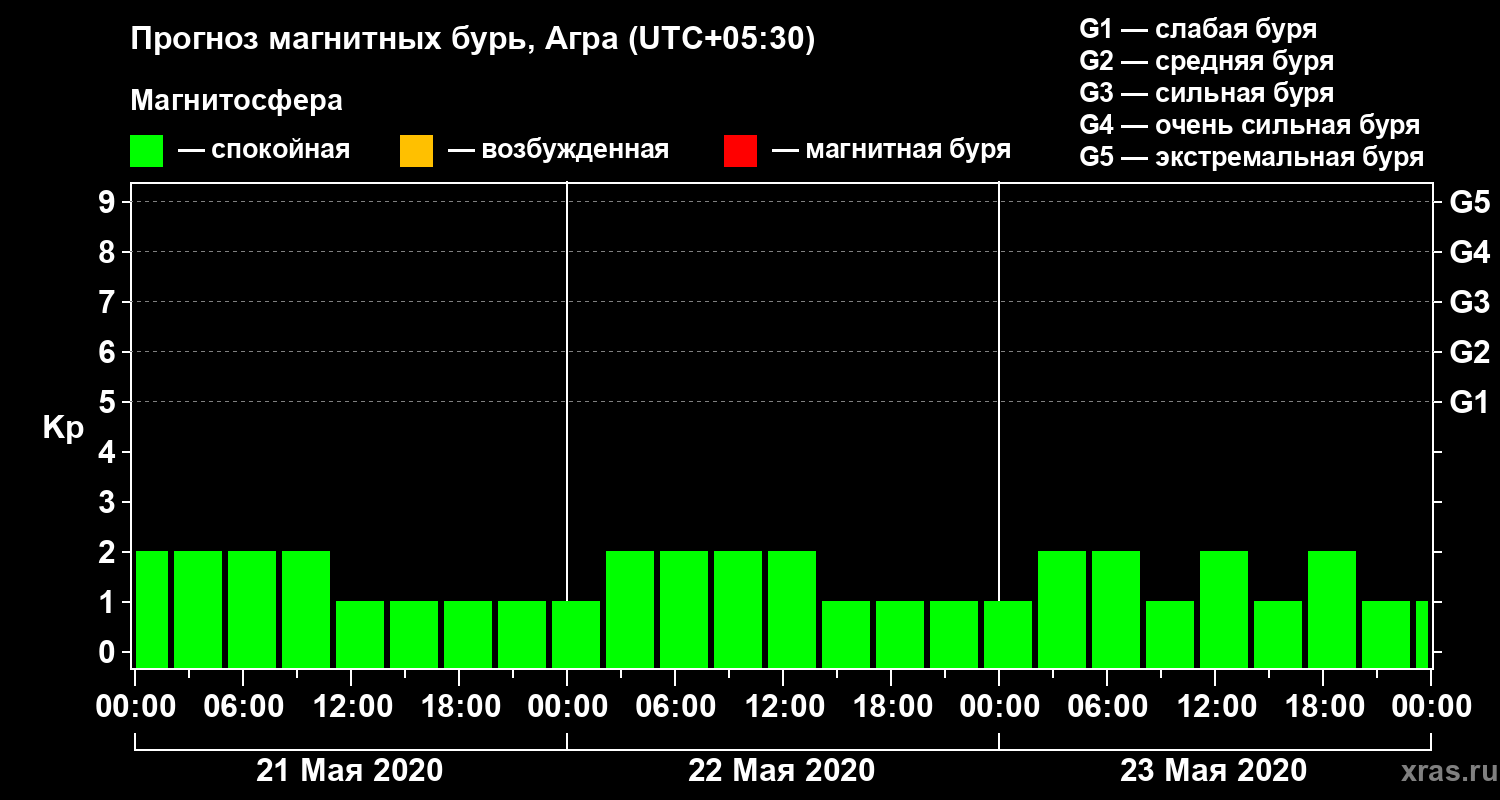Click the G4 label on the right axis
Screen dimensions: 1500x800
(x=1470, y=252)
